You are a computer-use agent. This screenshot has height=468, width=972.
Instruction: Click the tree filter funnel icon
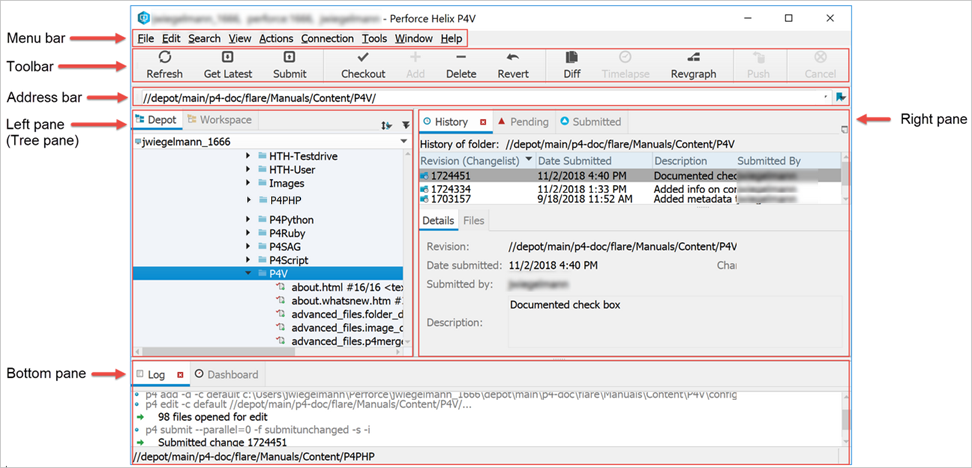(405, 125)
